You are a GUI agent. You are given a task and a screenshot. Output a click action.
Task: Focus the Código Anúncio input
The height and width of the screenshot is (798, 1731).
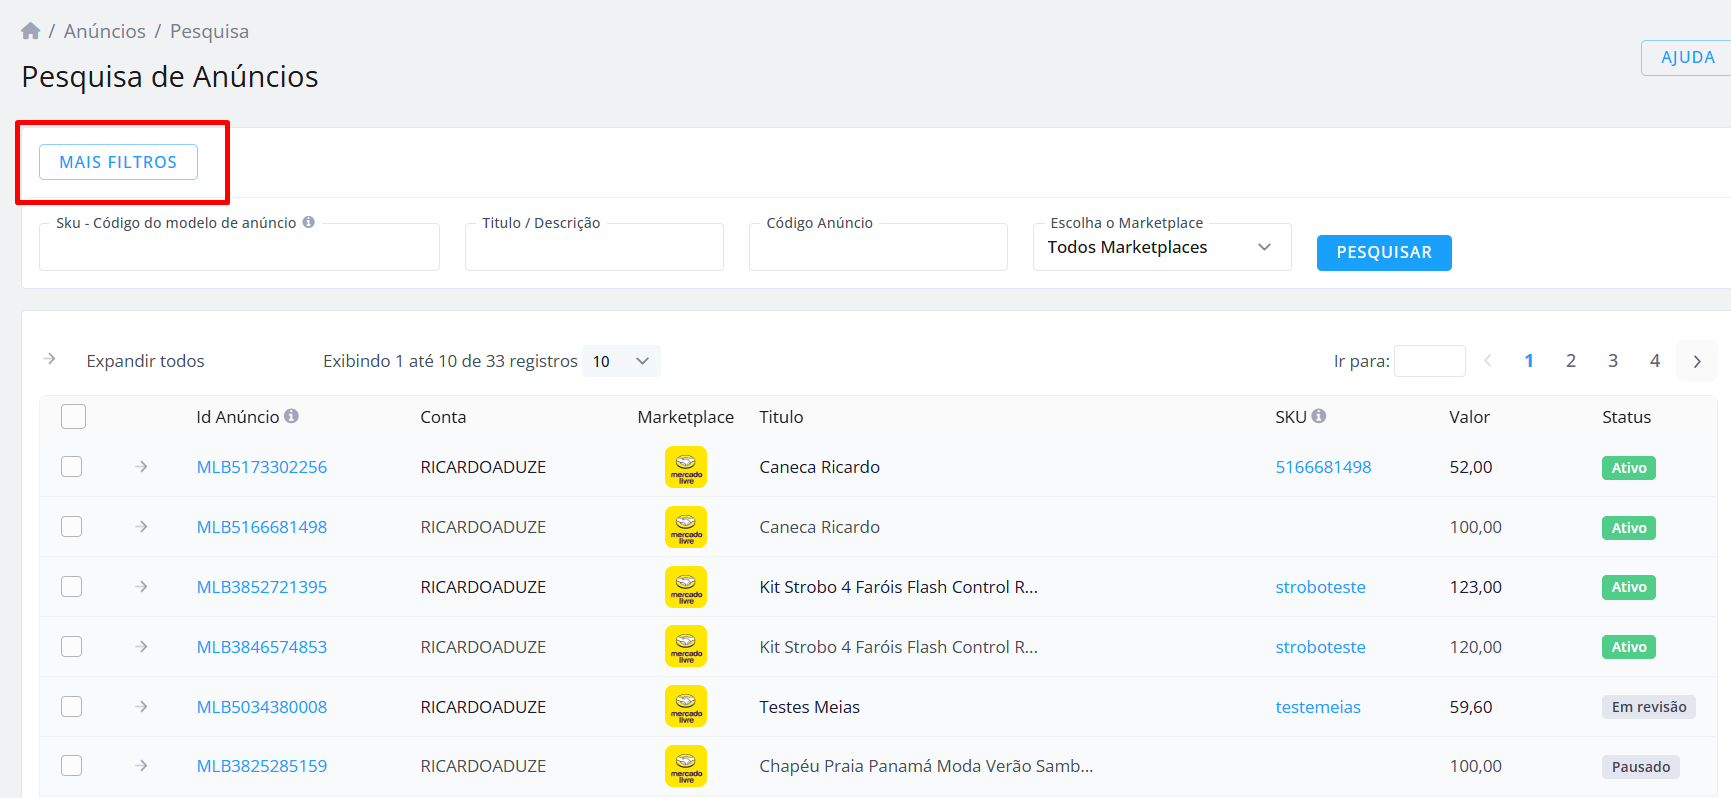click(x=878, y=247)
